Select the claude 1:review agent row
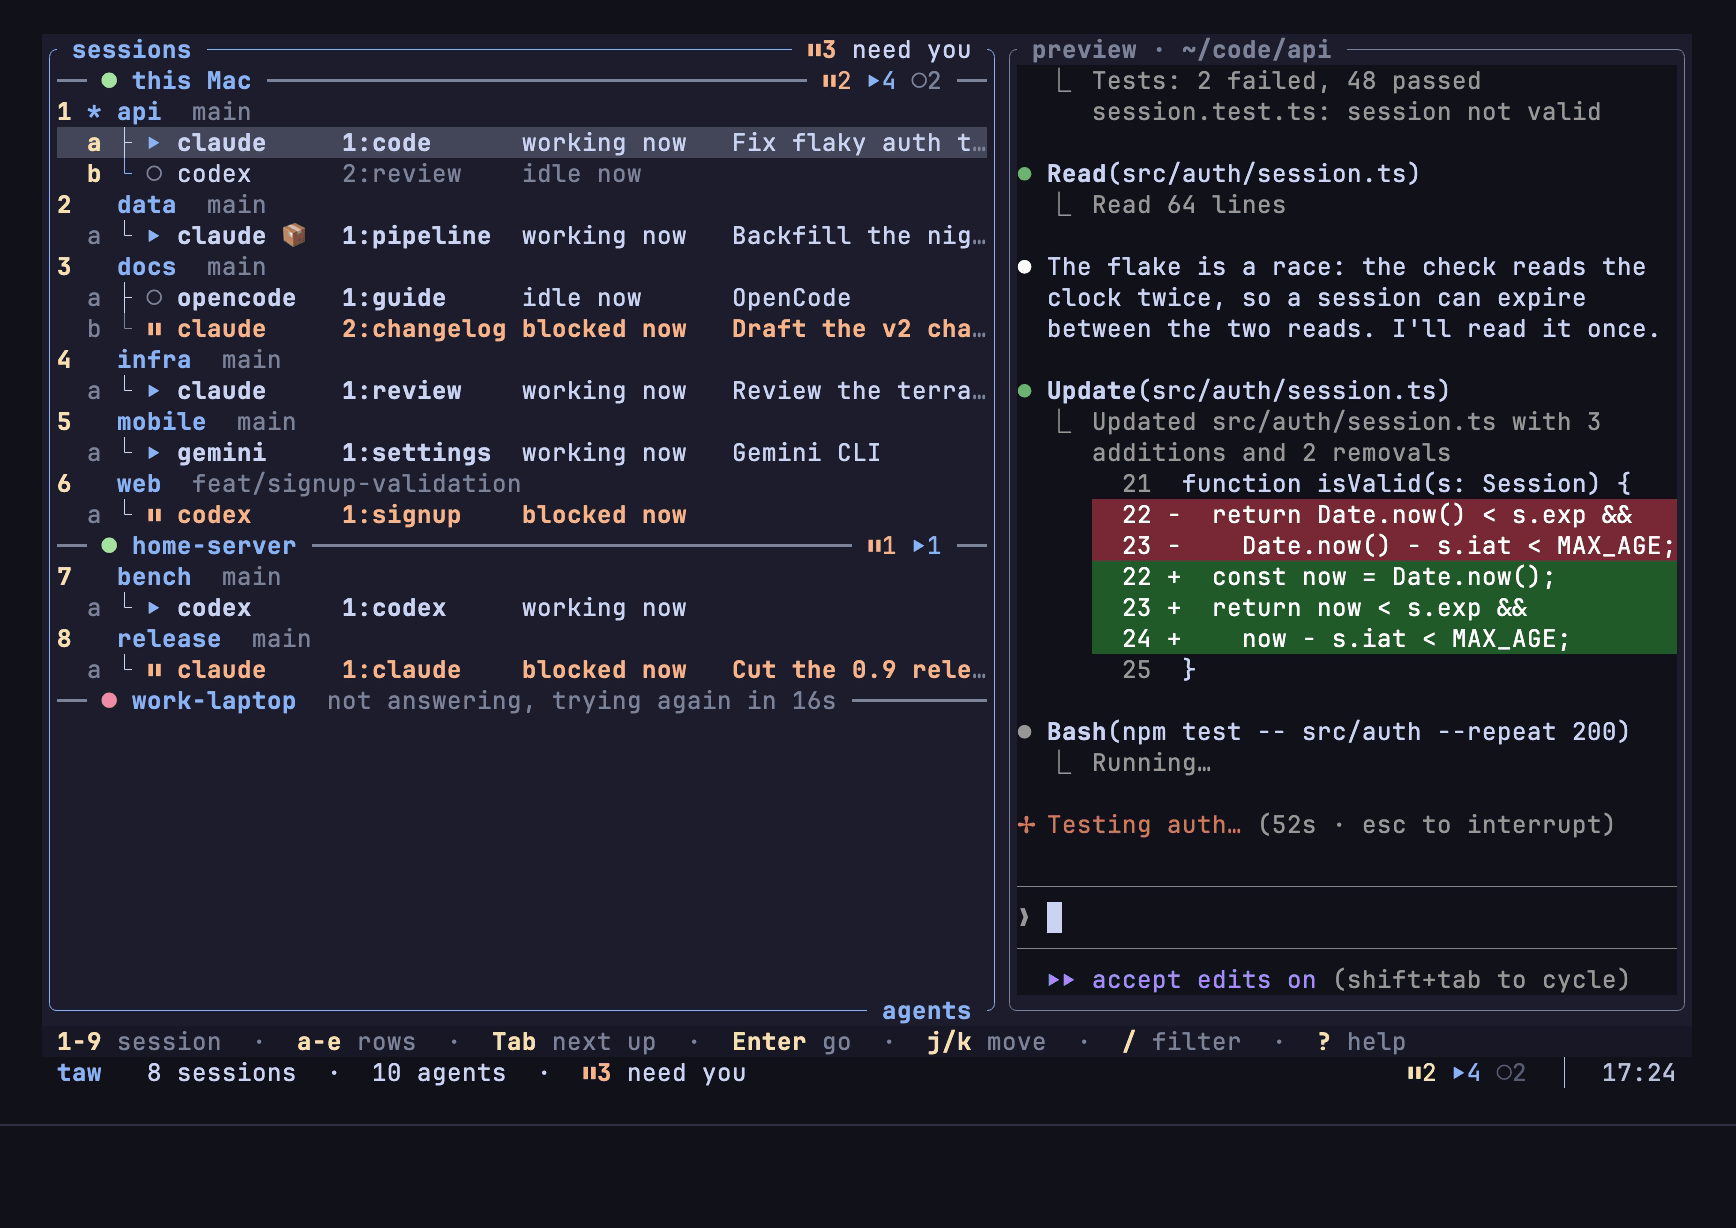This screenshot has width=1736, height=1228. click(x=522, y=391)
